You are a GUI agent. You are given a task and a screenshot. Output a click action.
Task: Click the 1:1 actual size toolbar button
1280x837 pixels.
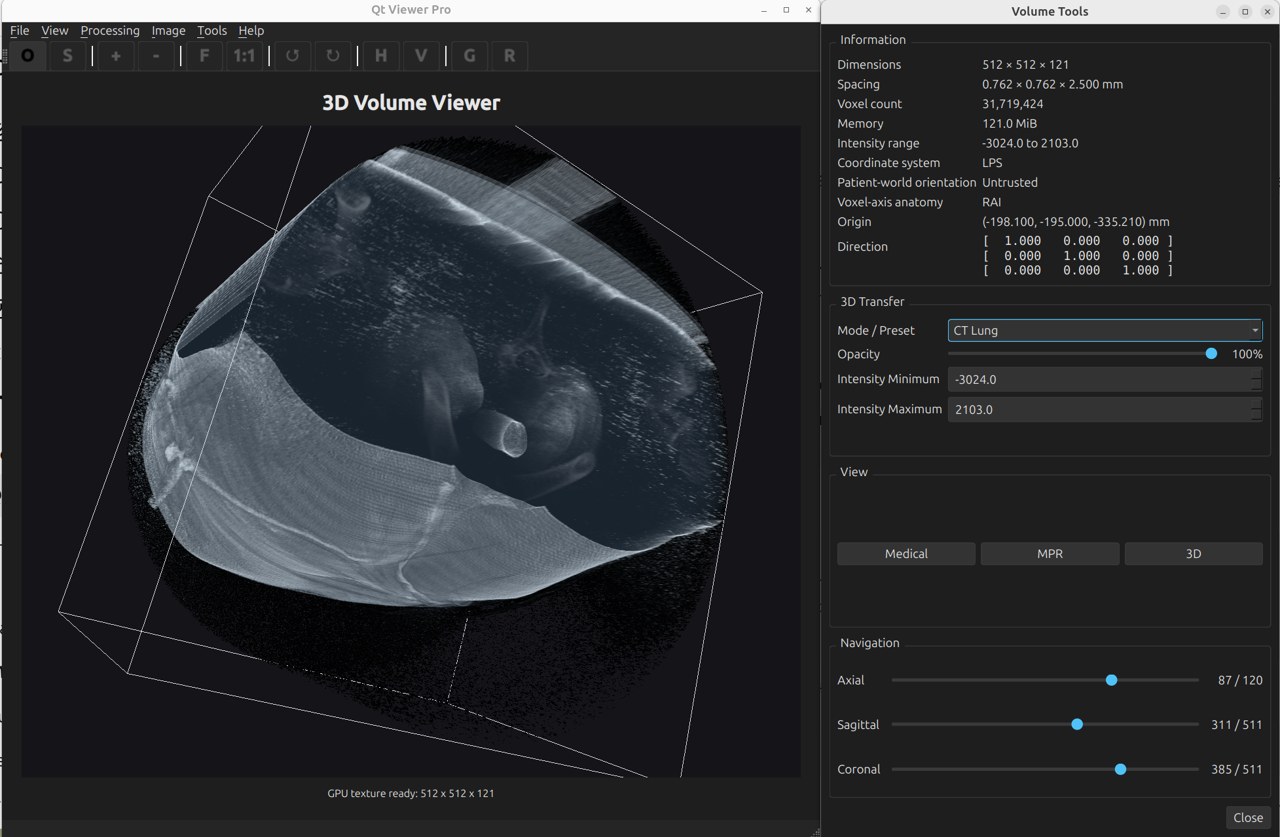(x=244, y=56)
